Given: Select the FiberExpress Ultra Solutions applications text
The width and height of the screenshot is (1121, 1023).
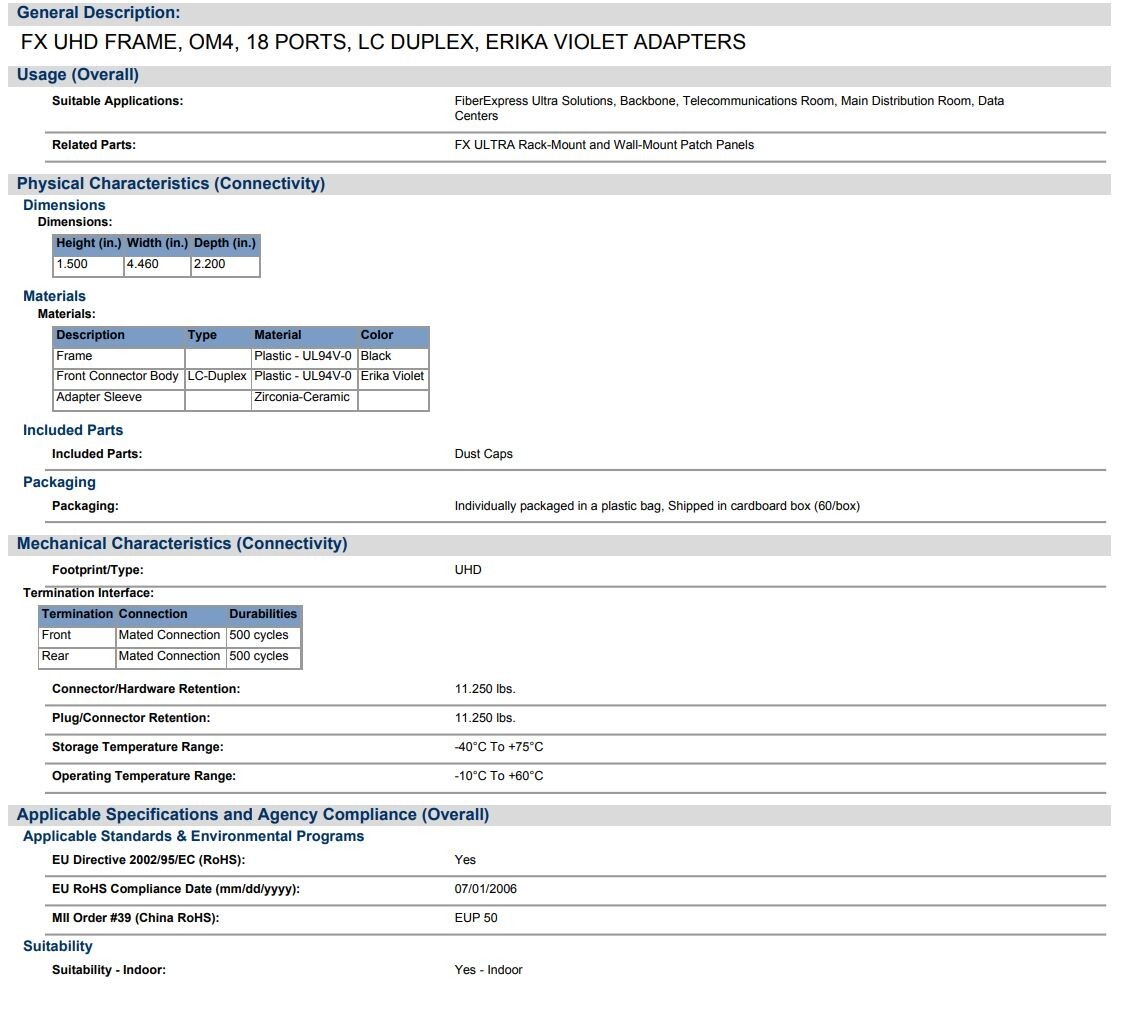Looking at the screenshot, I should pyautogui.click(x=729, y=109).
